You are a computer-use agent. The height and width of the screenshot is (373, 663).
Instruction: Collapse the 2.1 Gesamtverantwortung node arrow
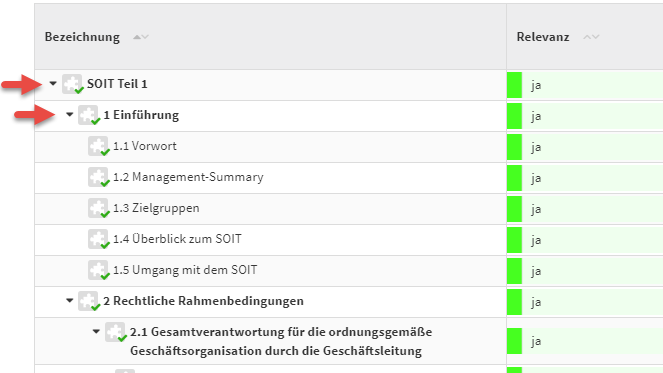point(96,331)
